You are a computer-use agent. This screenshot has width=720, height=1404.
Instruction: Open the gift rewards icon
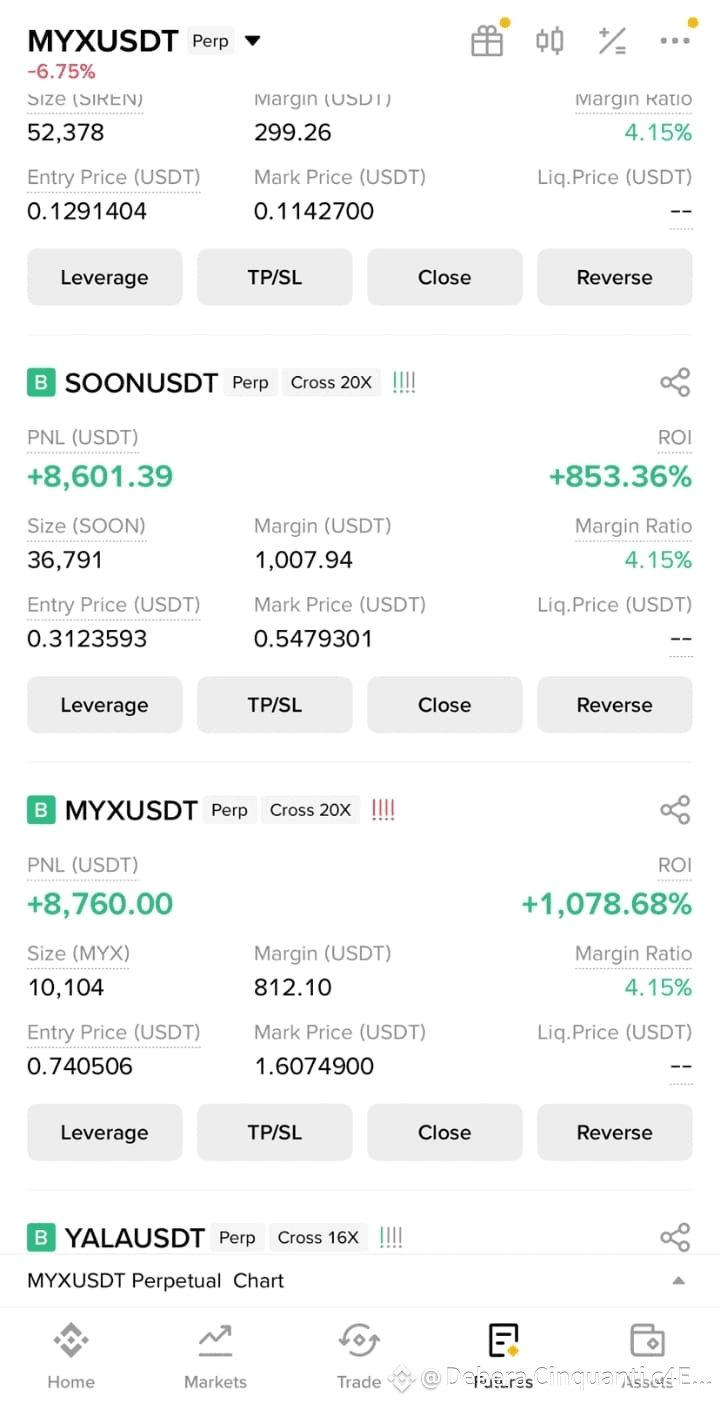487,41
